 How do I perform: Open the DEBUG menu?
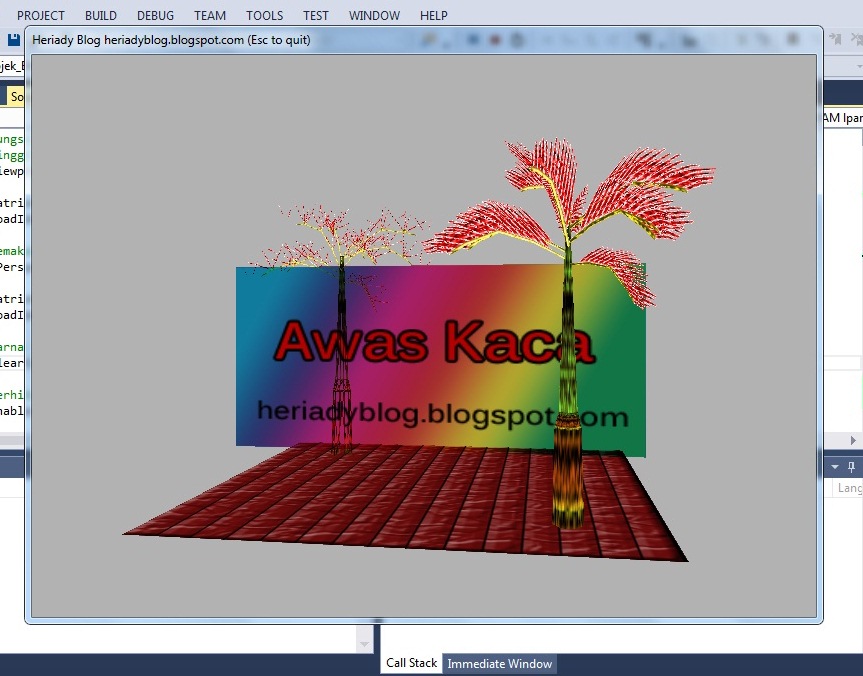[155, 15]
